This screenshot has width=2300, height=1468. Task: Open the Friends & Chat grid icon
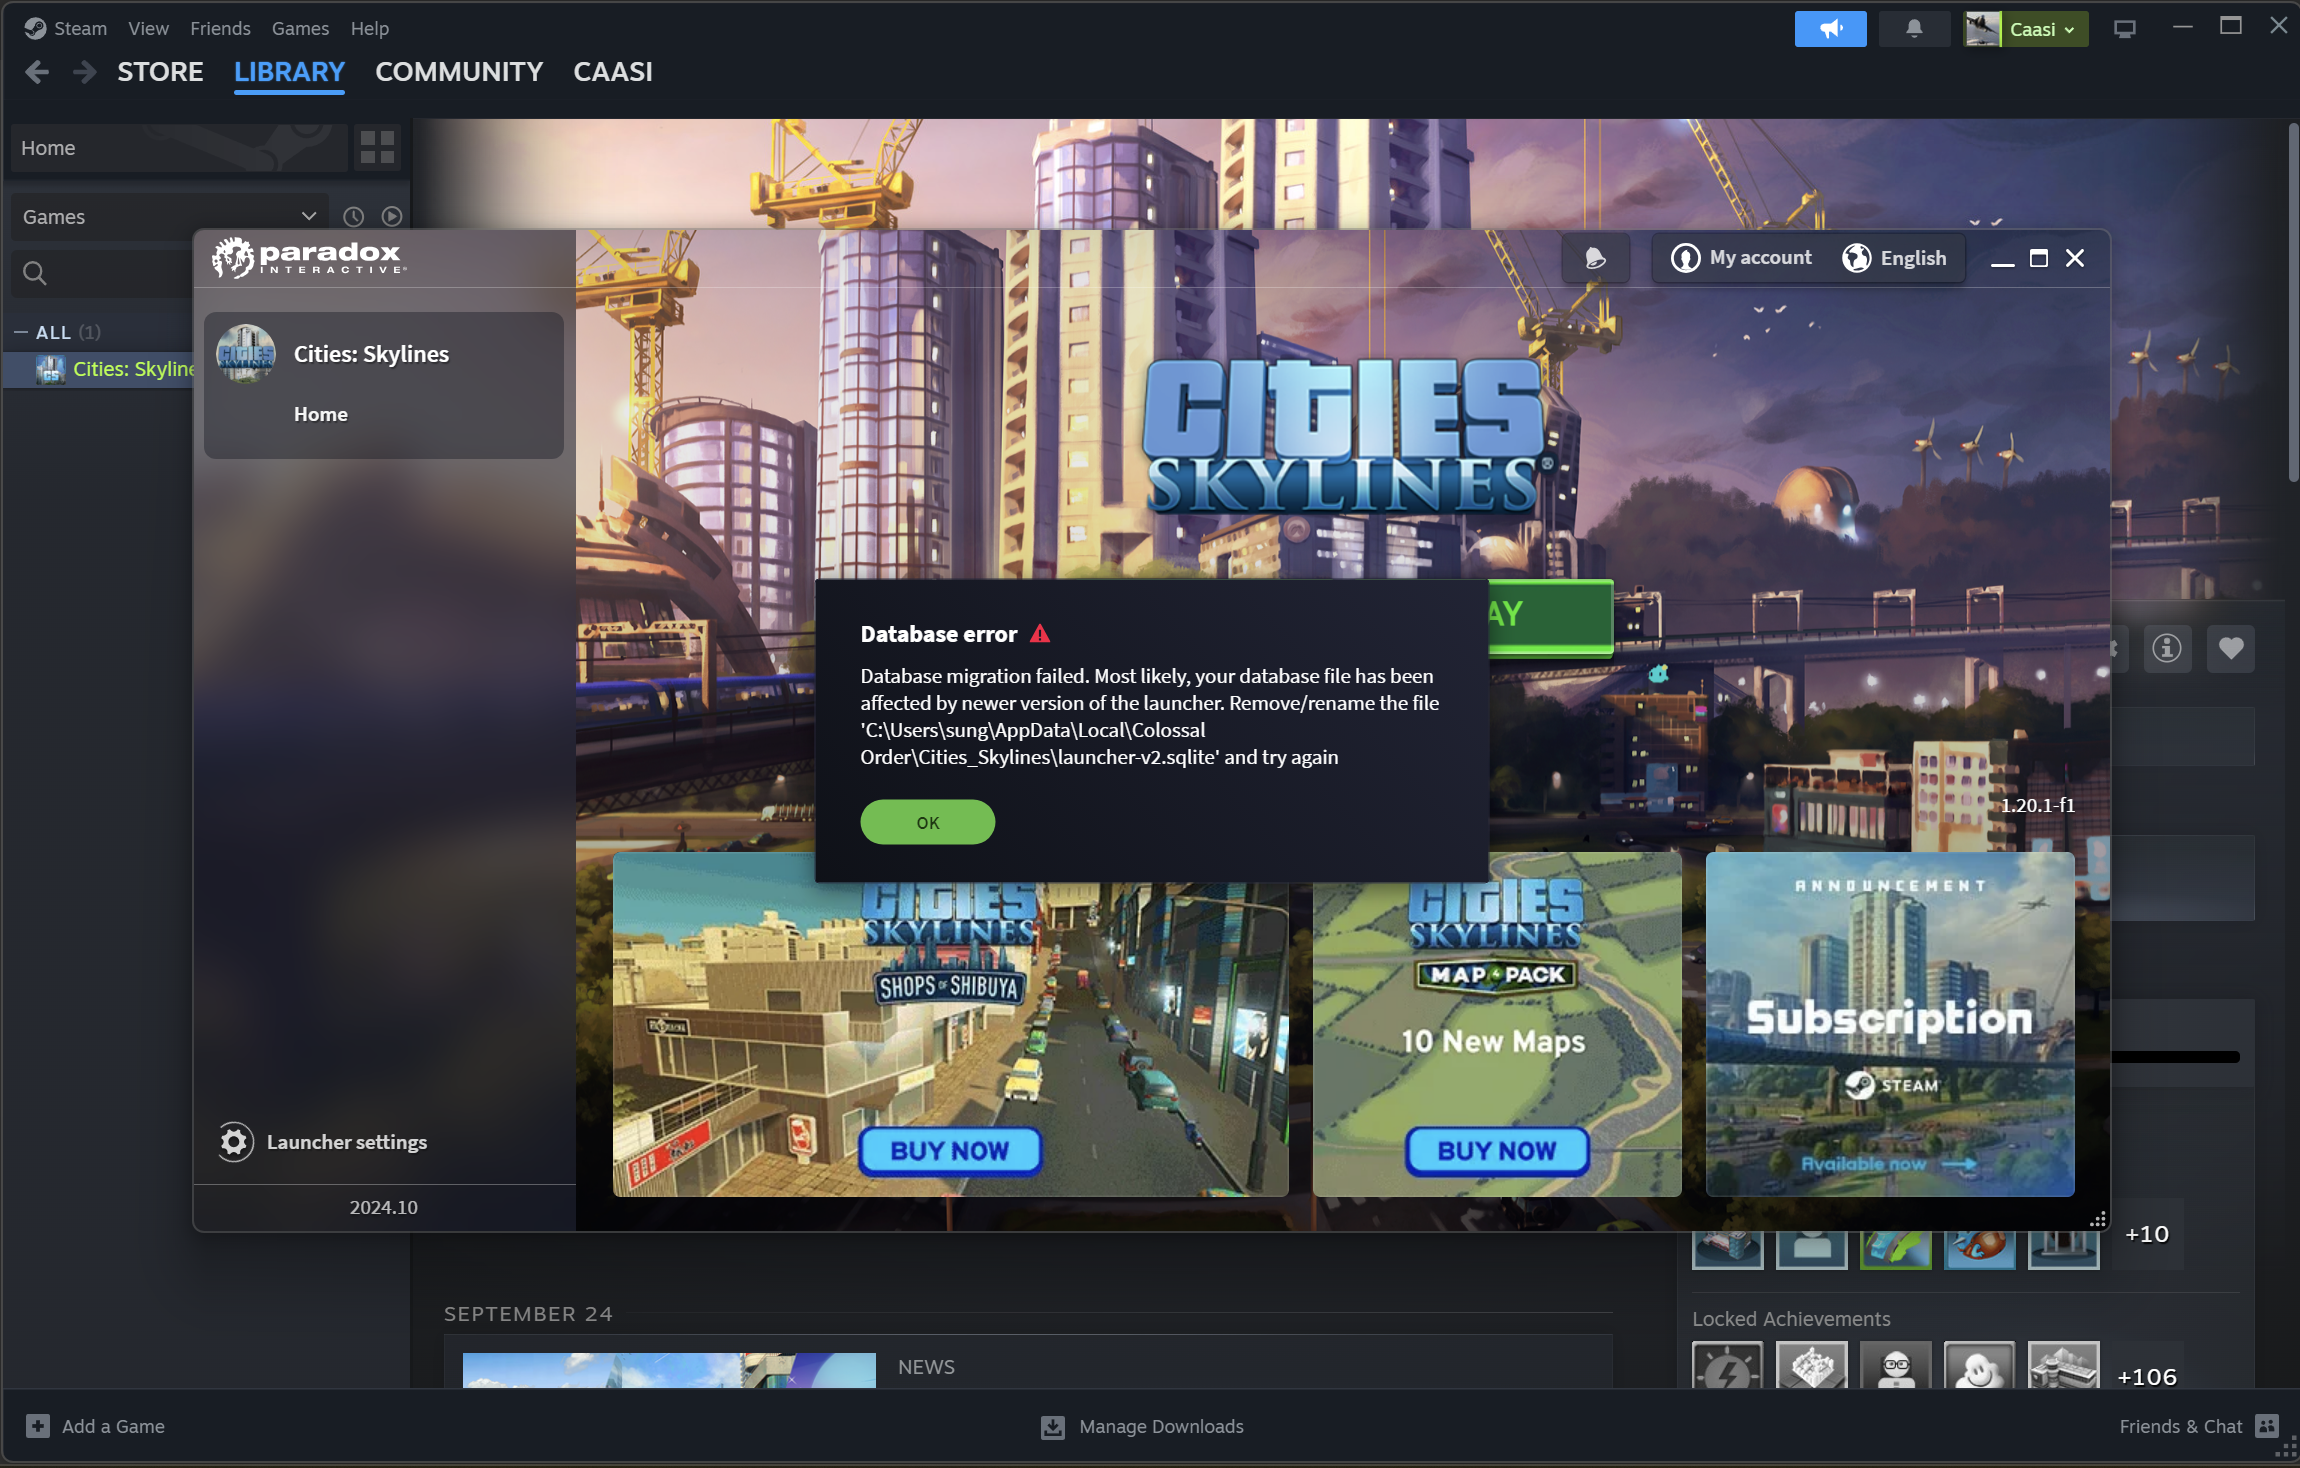coord(2268,1426)
